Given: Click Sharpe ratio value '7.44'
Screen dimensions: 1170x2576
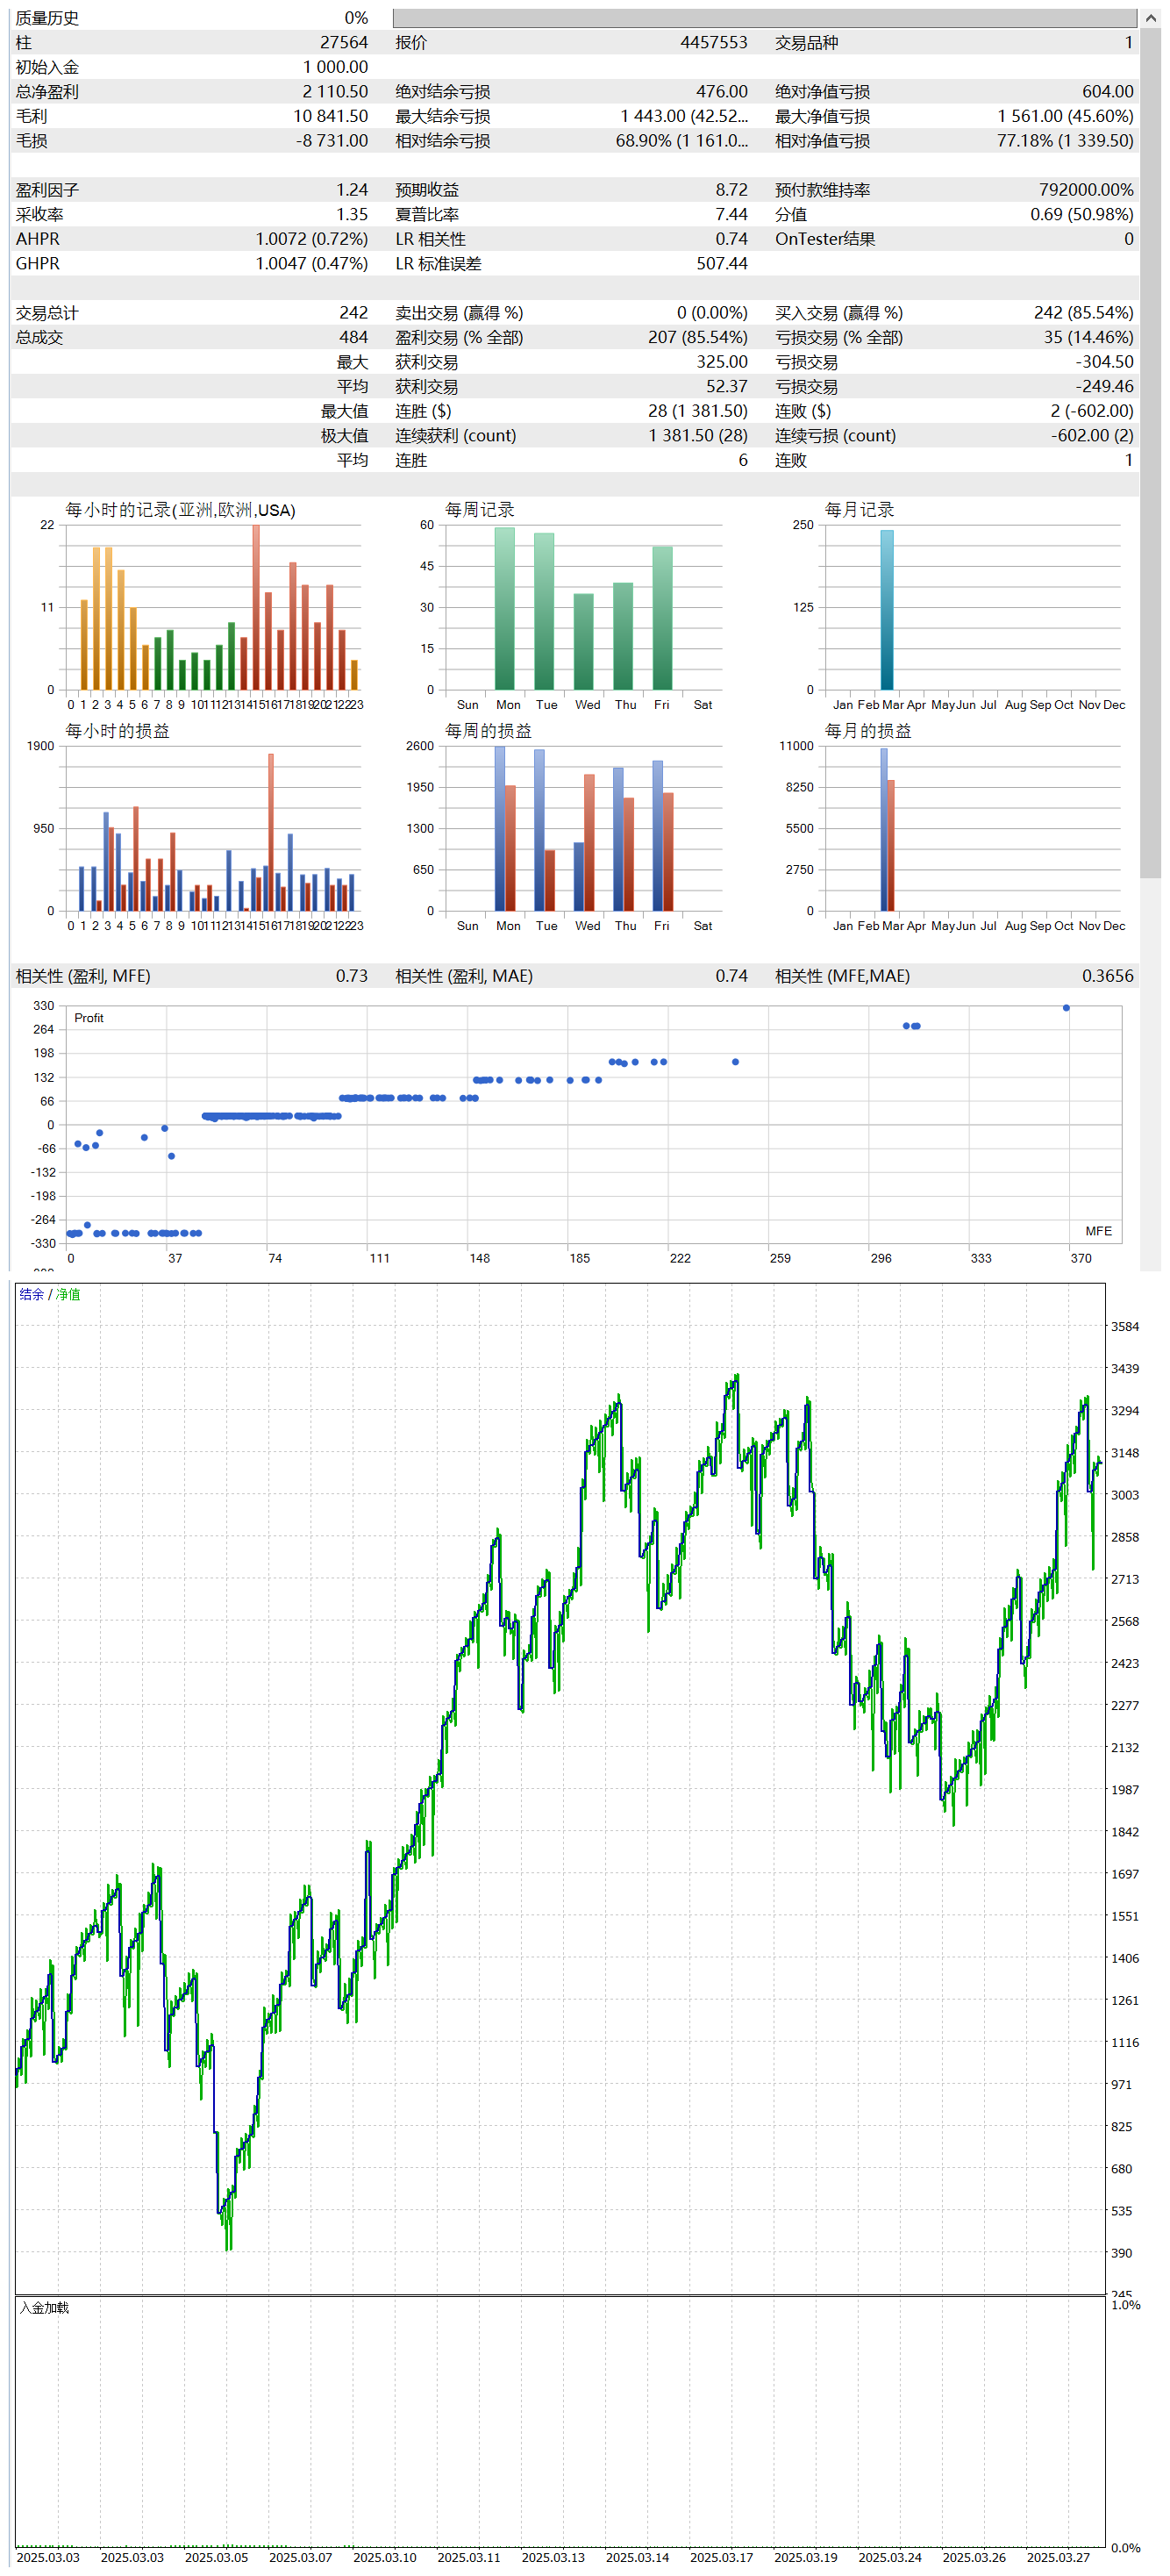Looking at the screenshot, I should coord(731,214).
